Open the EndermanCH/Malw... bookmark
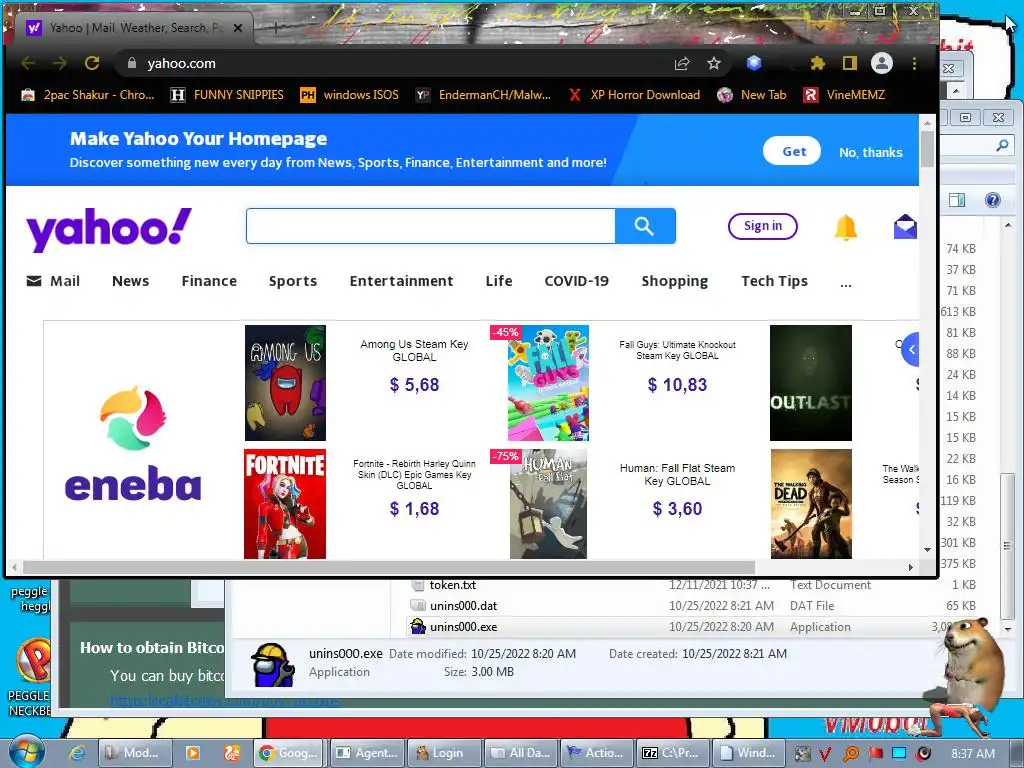The width and height of the screenshot is (1024, 768). coord(484,95)
